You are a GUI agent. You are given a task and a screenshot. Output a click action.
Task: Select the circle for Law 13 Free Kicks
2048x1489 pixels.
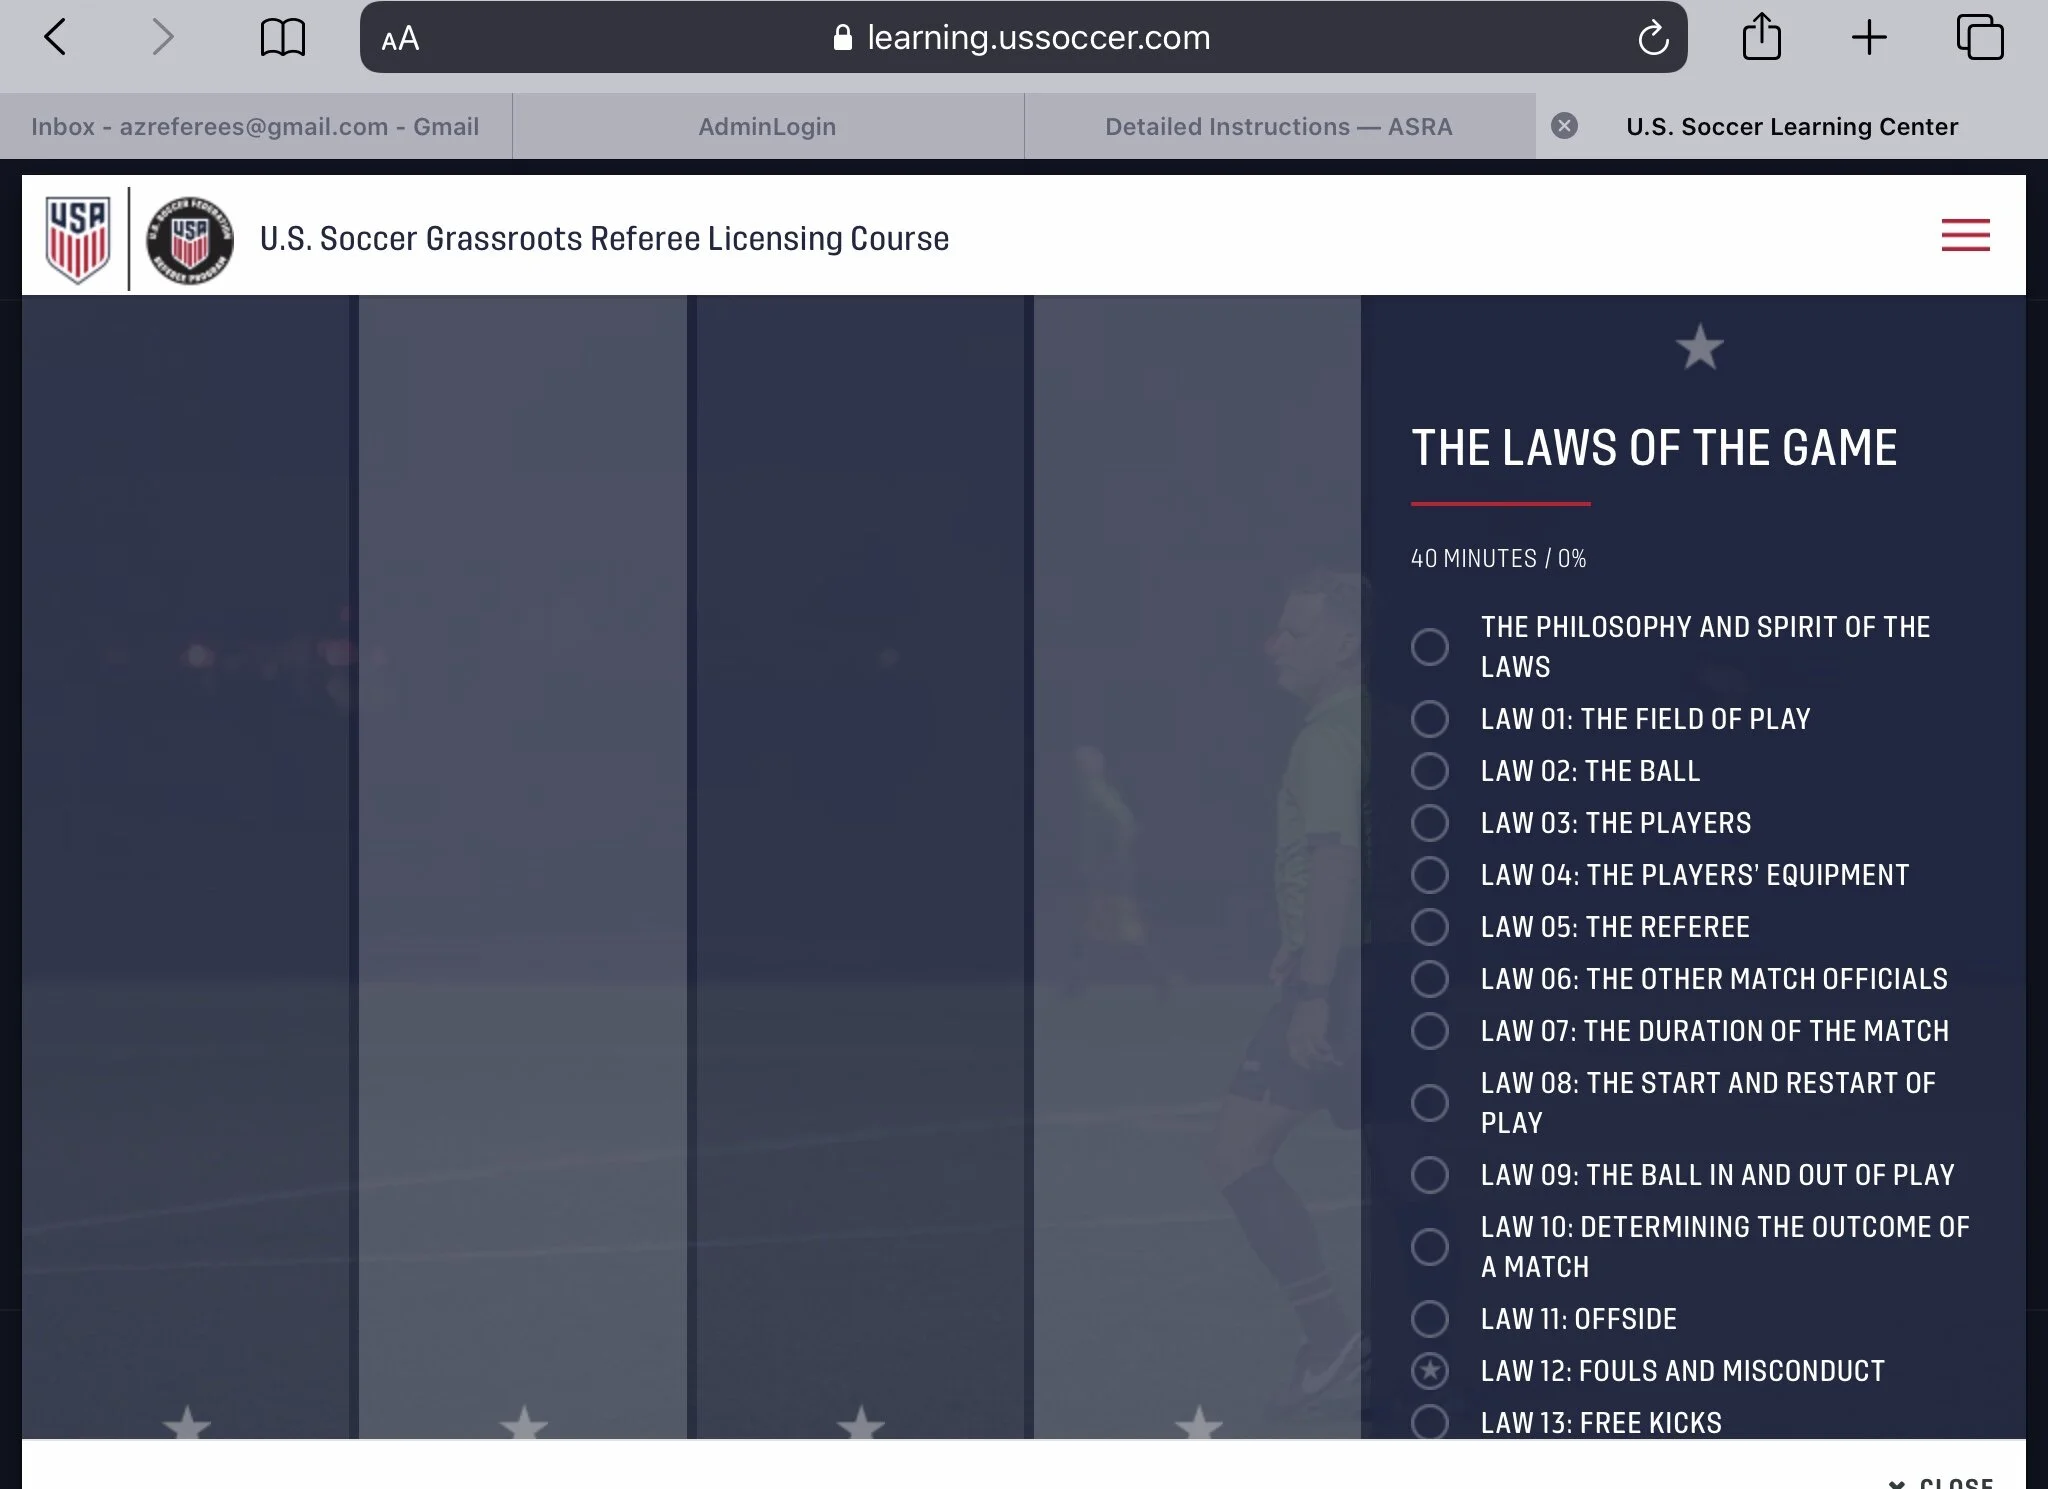[1430, 1421]
